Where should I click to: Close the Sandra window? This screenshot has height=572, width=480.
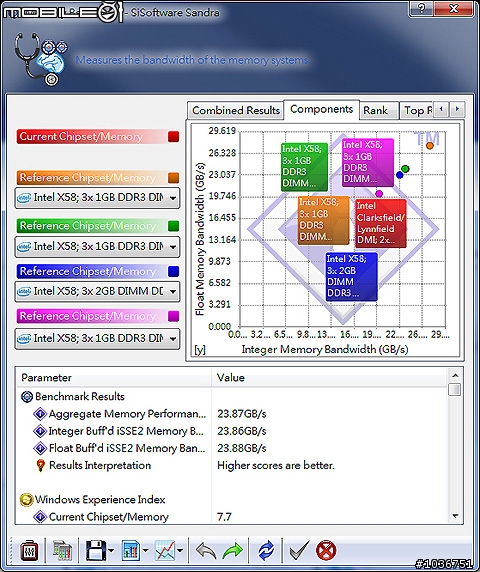pyautogui.click(x=453, y=8)
